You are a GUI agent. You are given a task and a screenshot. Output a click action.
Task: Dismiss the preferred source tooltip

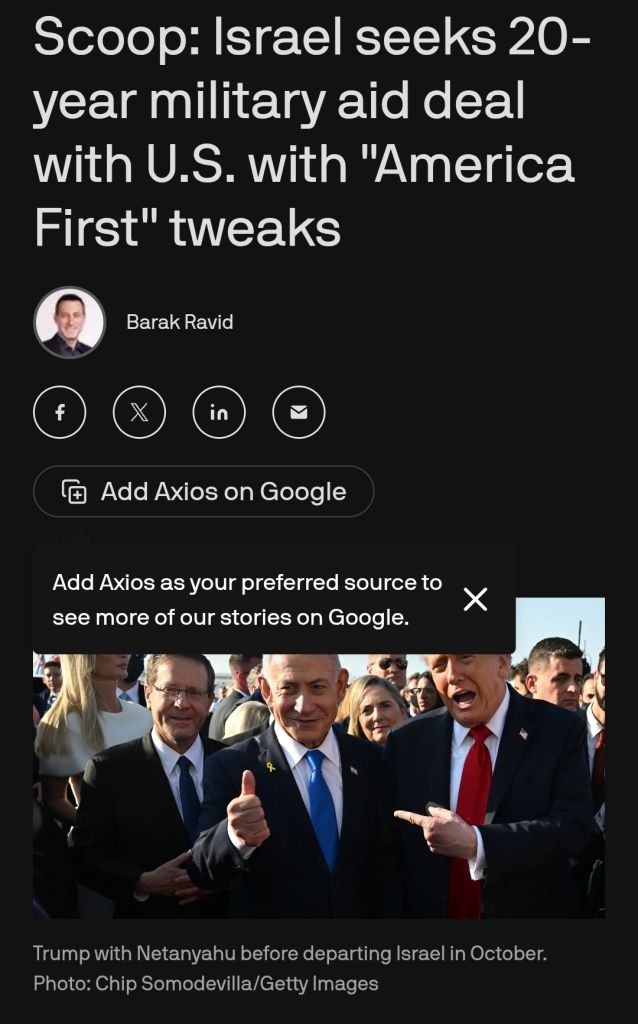(475, 599)
